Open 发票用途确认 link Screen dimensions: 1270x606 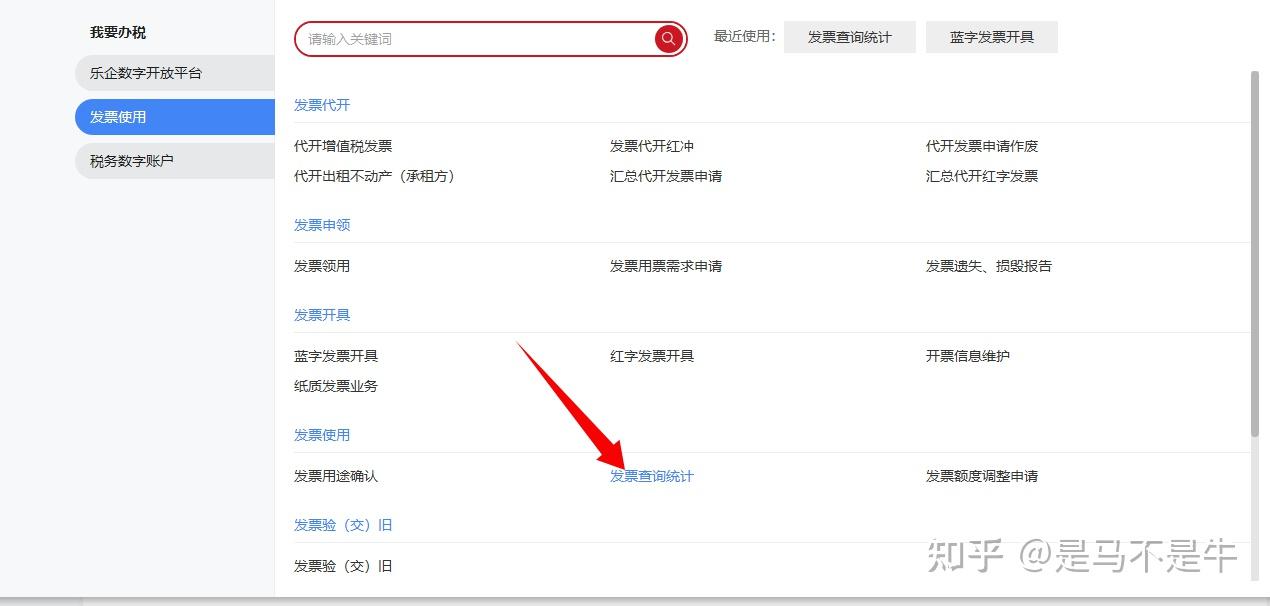[x=336, y=476]
